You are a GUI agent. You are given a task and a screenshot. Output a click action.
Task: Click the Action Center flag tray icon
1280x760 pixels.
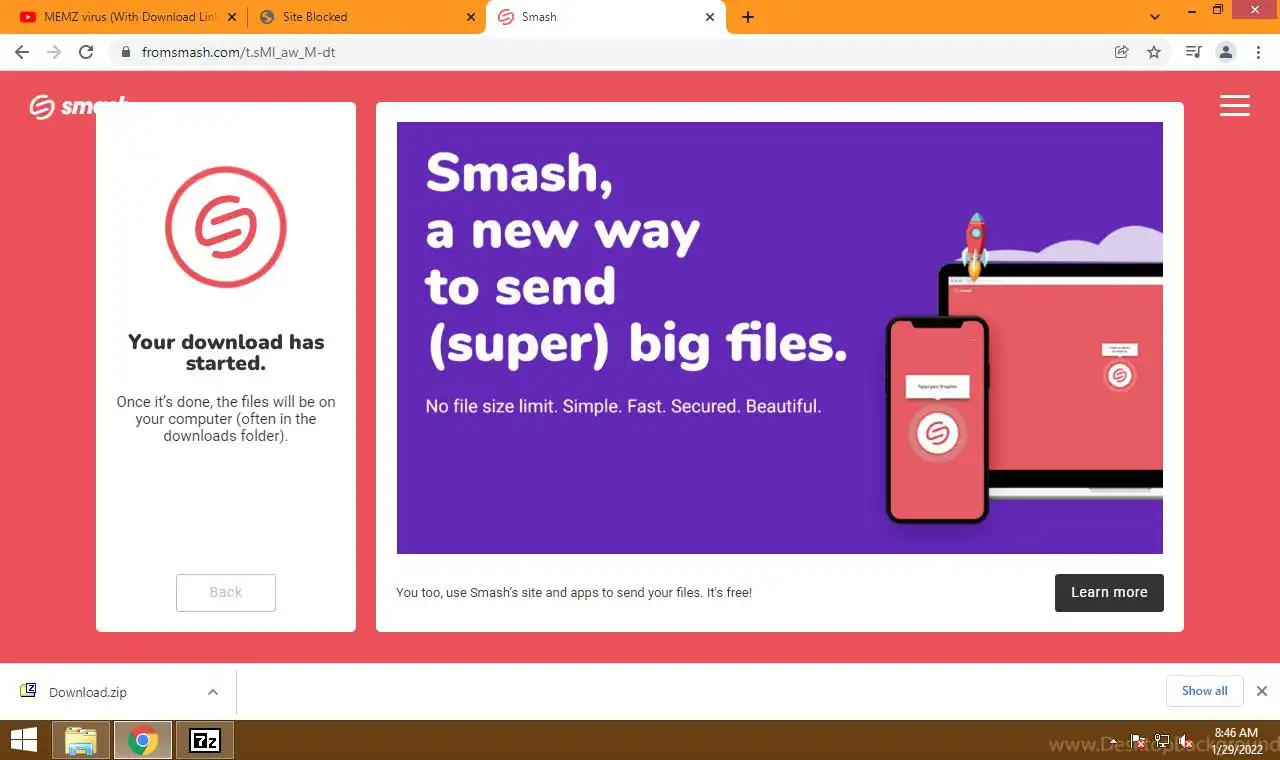tap(1138, 742)
